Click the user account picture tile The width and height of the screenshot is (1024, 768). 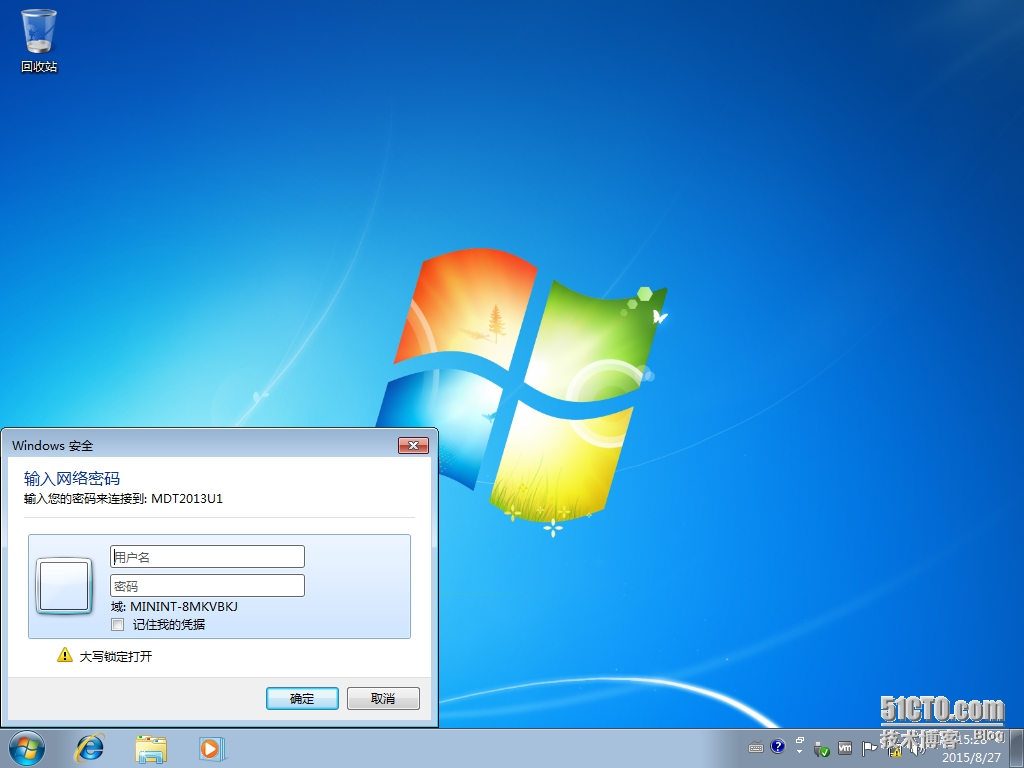[x=64, y=586]
